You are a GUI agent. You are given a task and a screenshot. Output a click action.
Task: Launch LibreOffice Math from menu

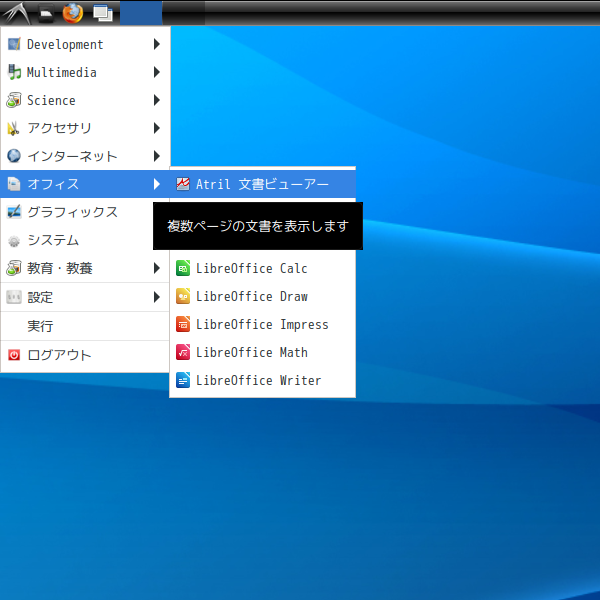tap(262, 352)
